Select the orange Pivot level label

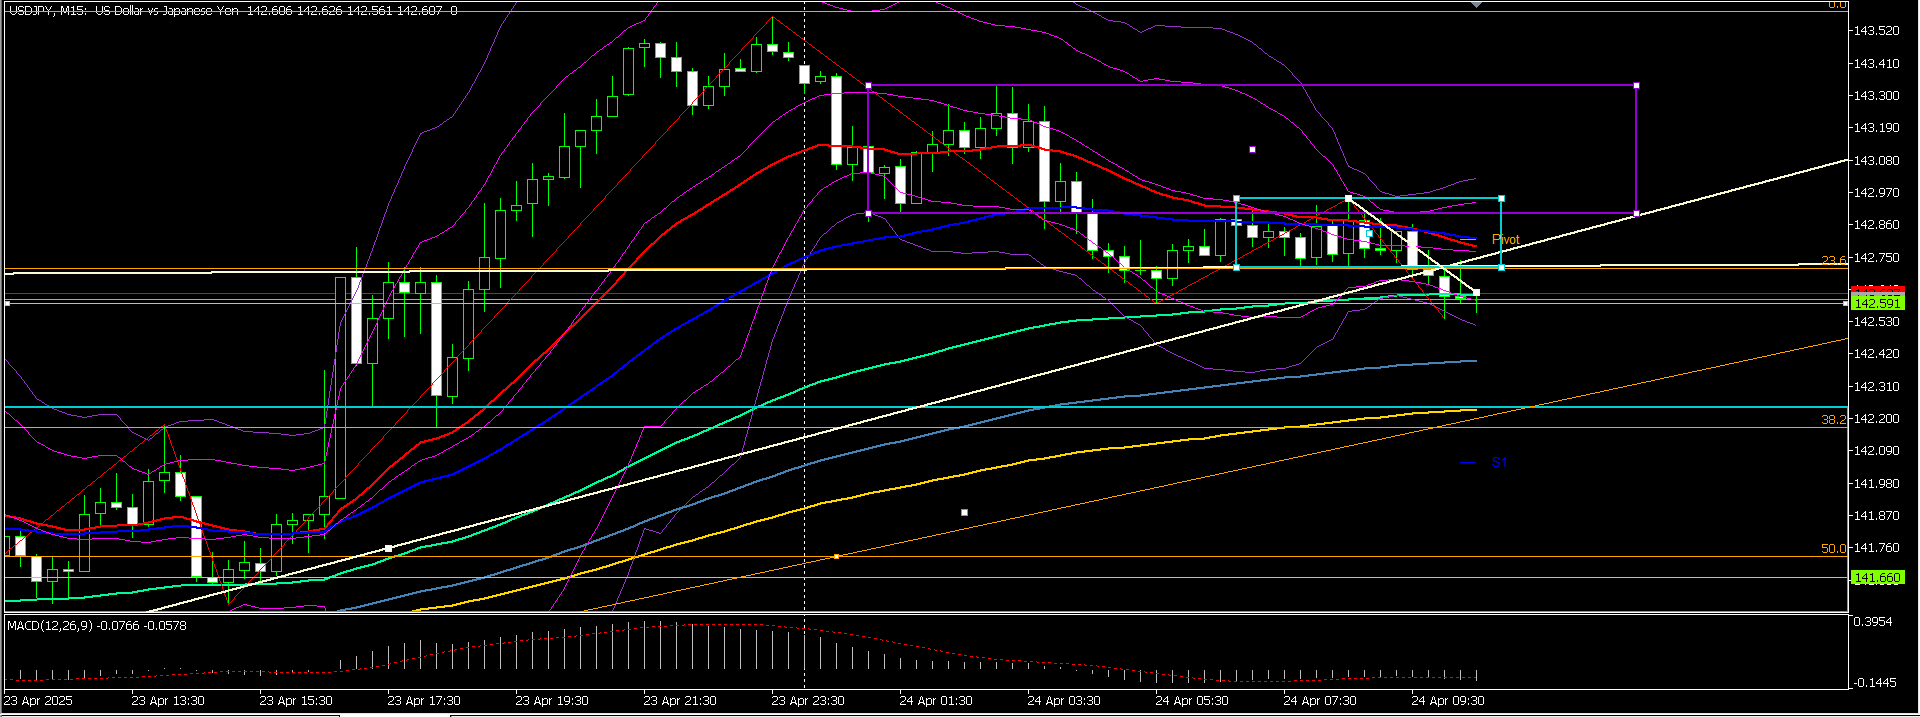[x=1505, y=240]
